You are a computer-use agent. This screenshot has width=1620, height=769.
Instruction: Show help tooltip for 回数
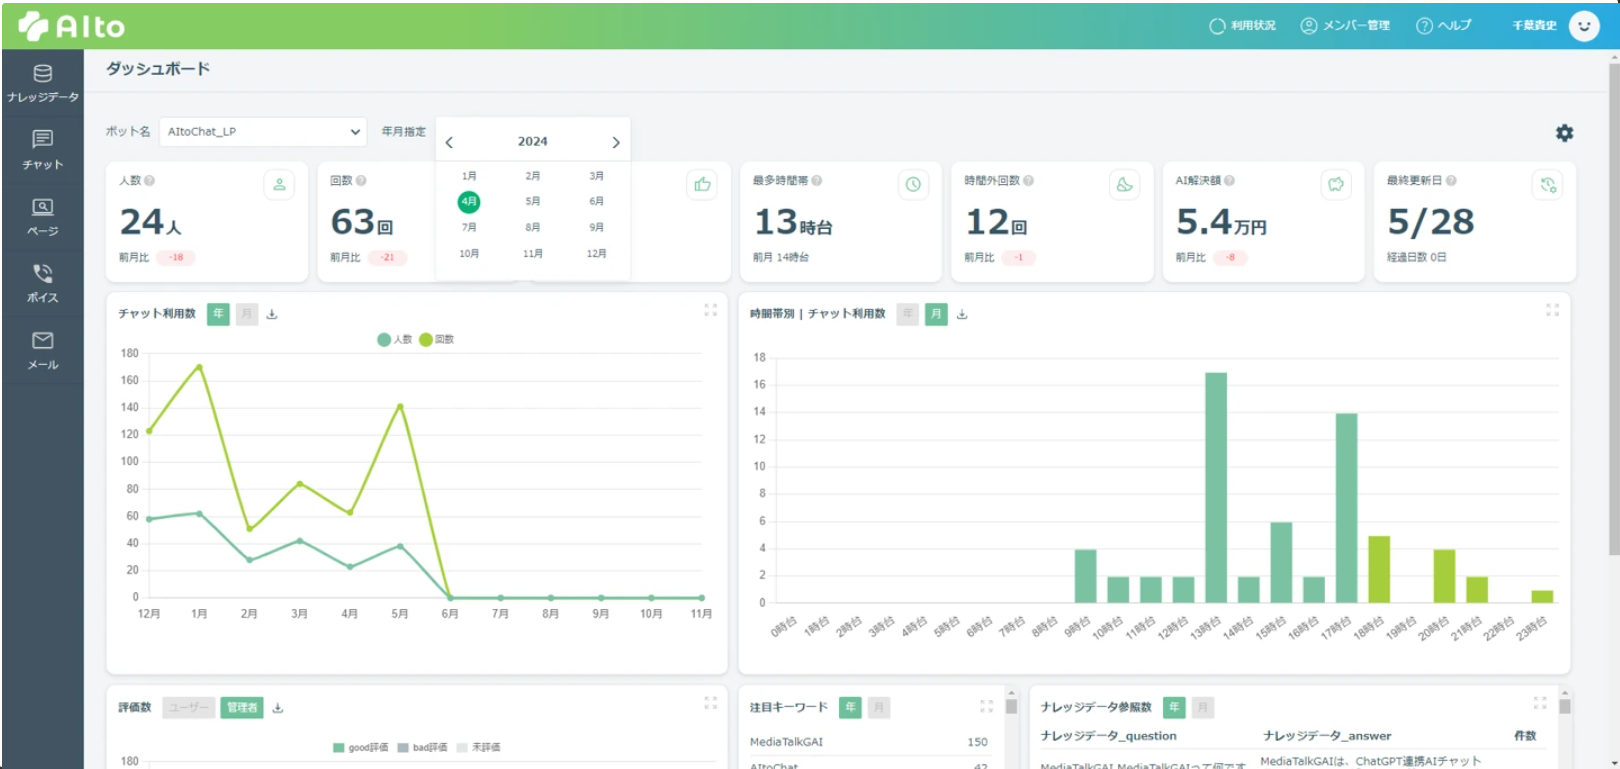[x=361, y=181]
